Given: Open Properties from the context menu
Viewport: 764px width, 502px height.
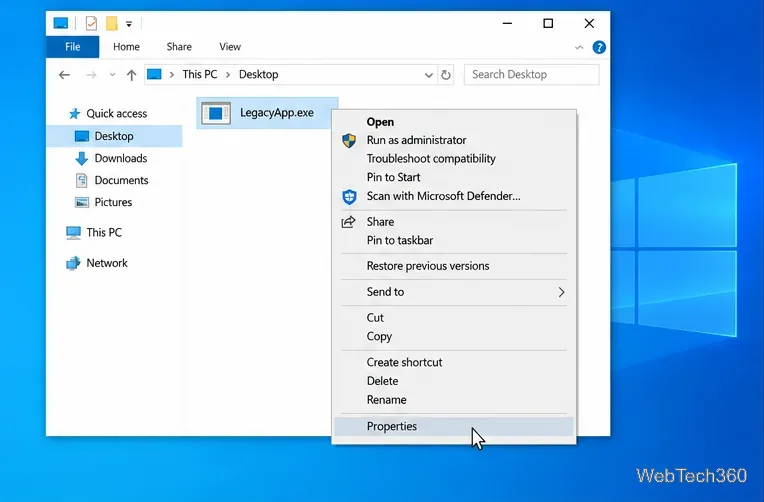Looking at the screenshot, I should [454, 426].
